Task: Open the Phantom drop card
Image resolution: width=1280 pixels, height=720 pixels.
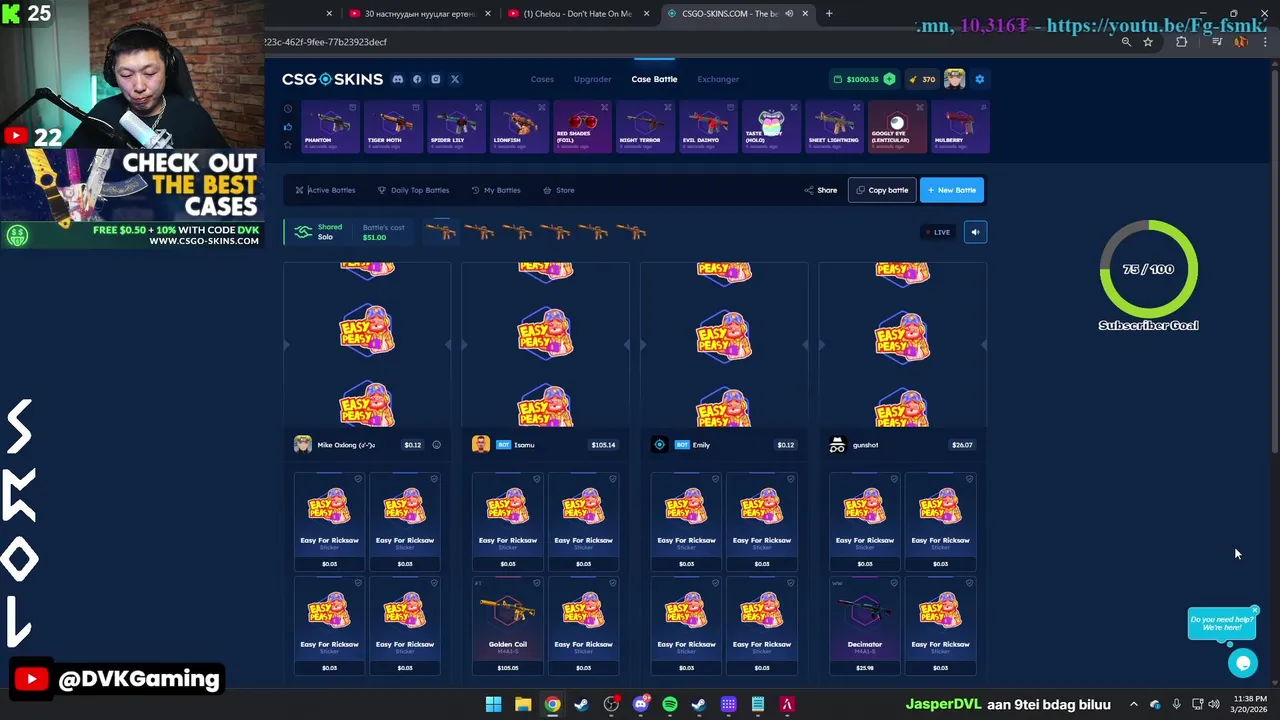Action: [x=331, y=126]
